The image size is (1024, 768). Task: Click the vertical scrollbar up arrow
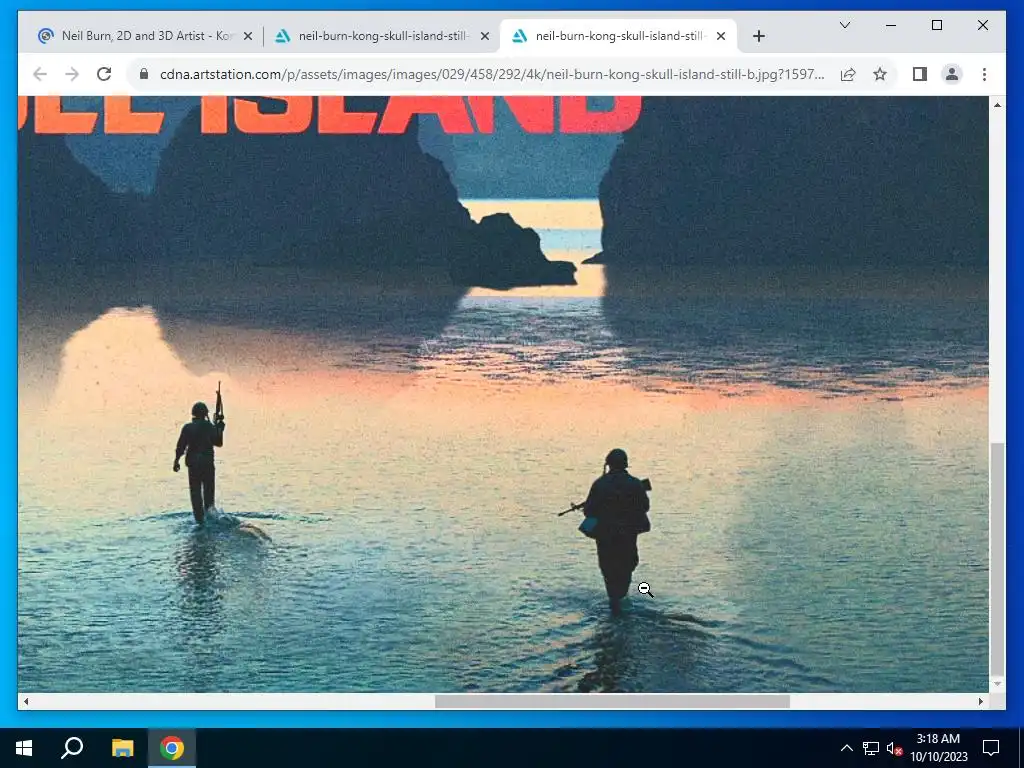[997, 105]
